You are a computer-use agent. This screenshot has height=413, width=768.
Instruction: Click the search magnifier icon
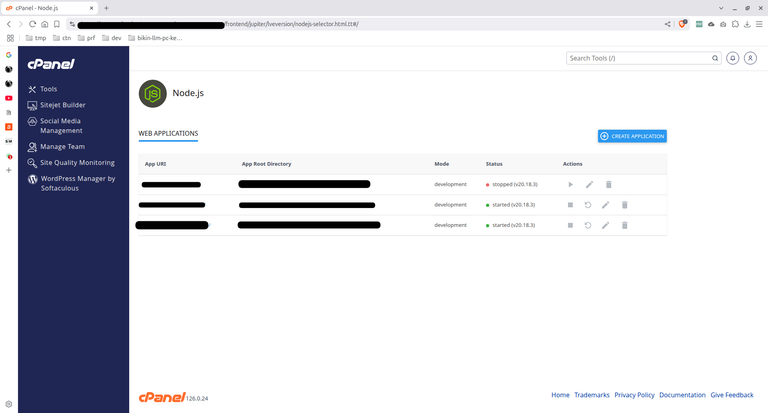715,58
